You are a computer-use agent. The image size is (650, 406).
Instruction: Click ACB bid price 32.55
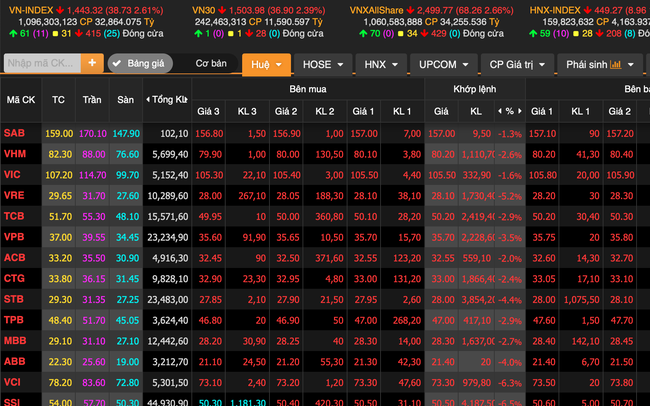[x=365, y=258]
